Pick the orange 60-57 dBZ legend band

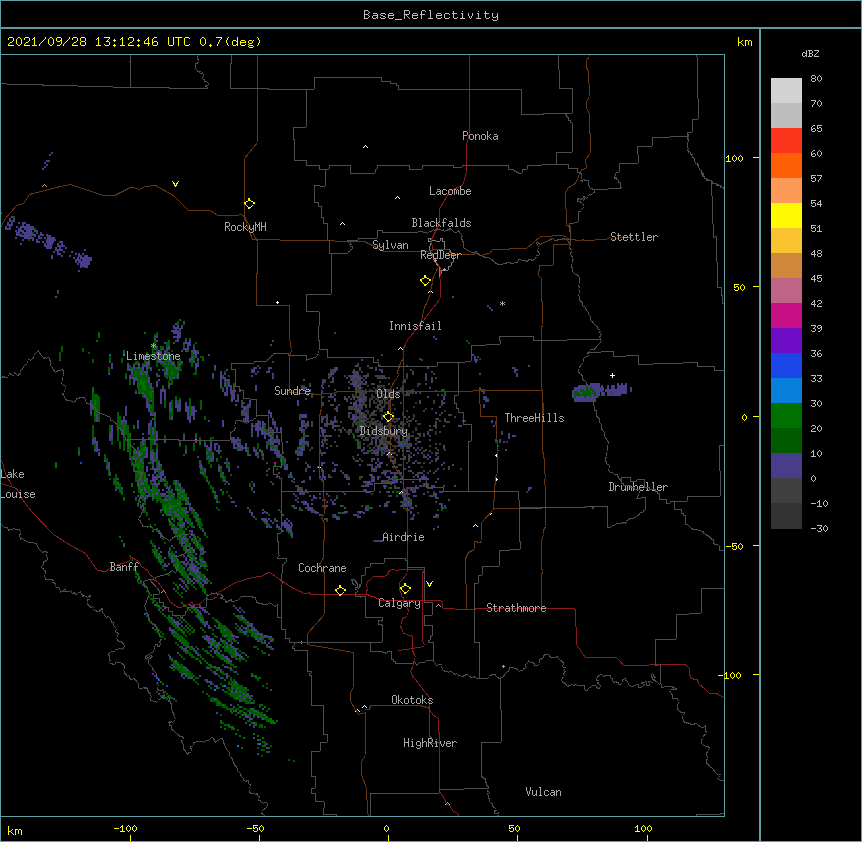point(786,165)
